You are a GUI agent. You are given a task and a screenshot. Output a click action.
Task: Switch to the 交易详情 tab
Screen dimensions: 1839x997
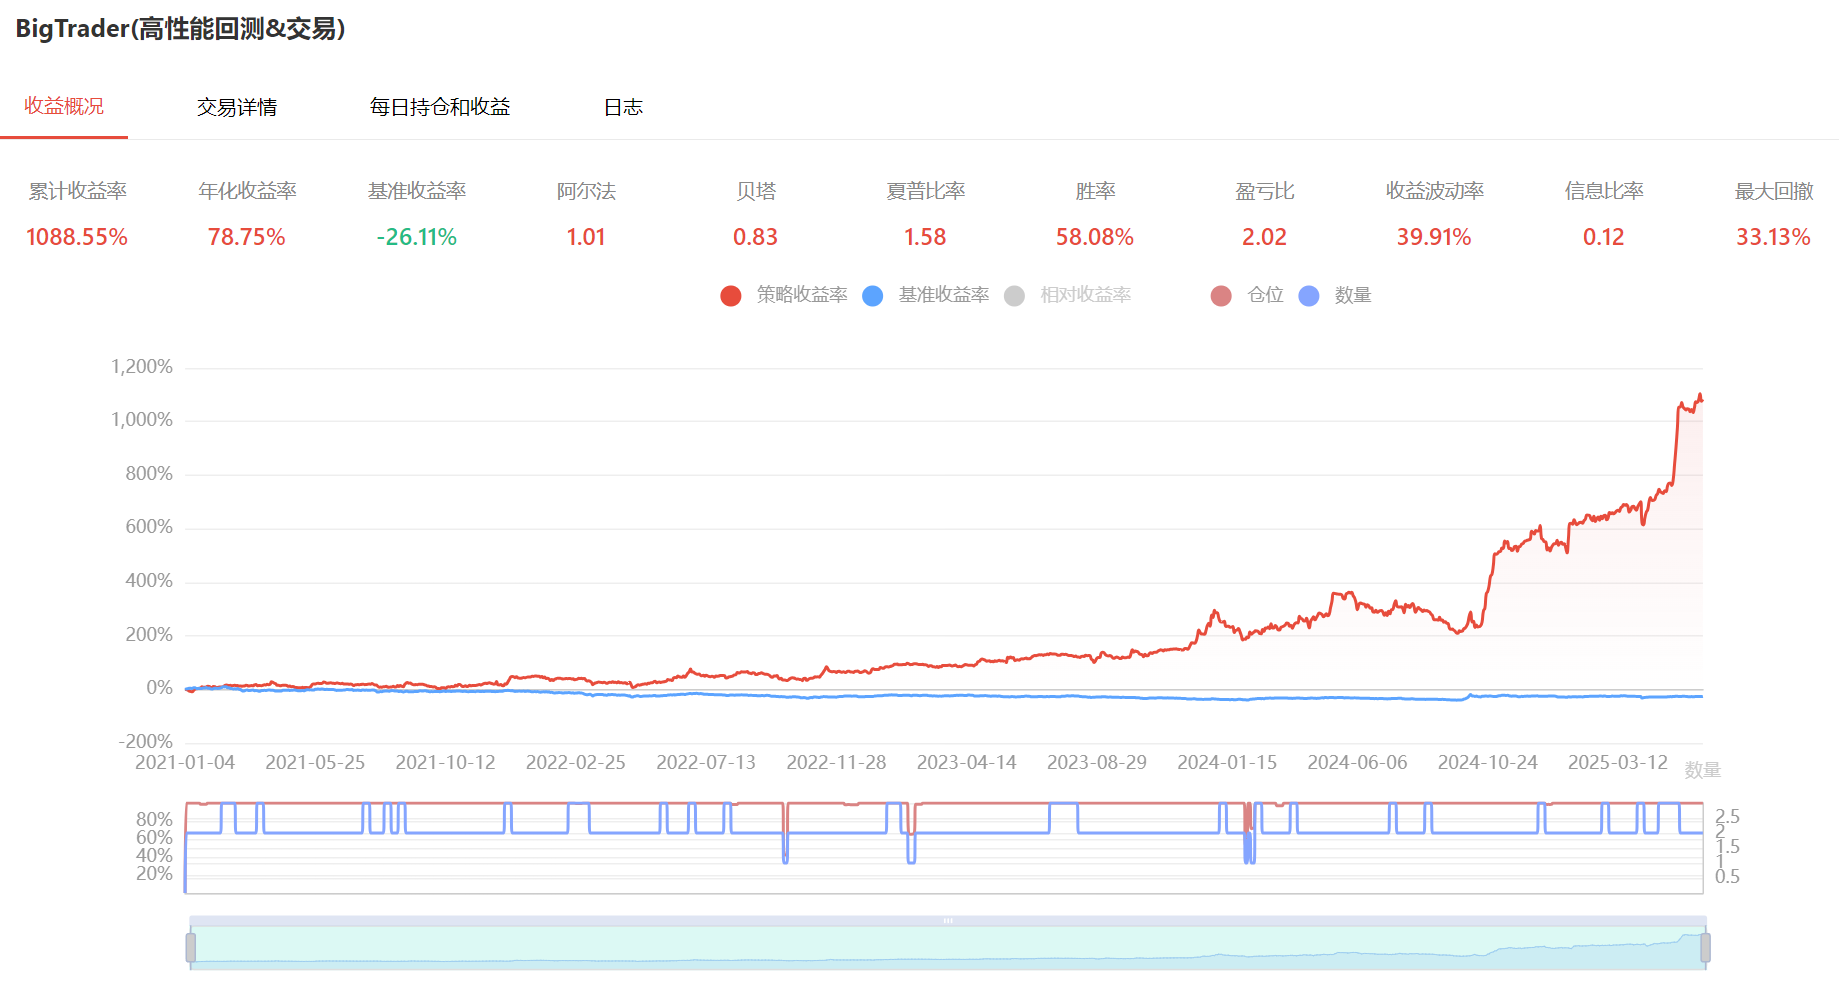pos(237,107)
